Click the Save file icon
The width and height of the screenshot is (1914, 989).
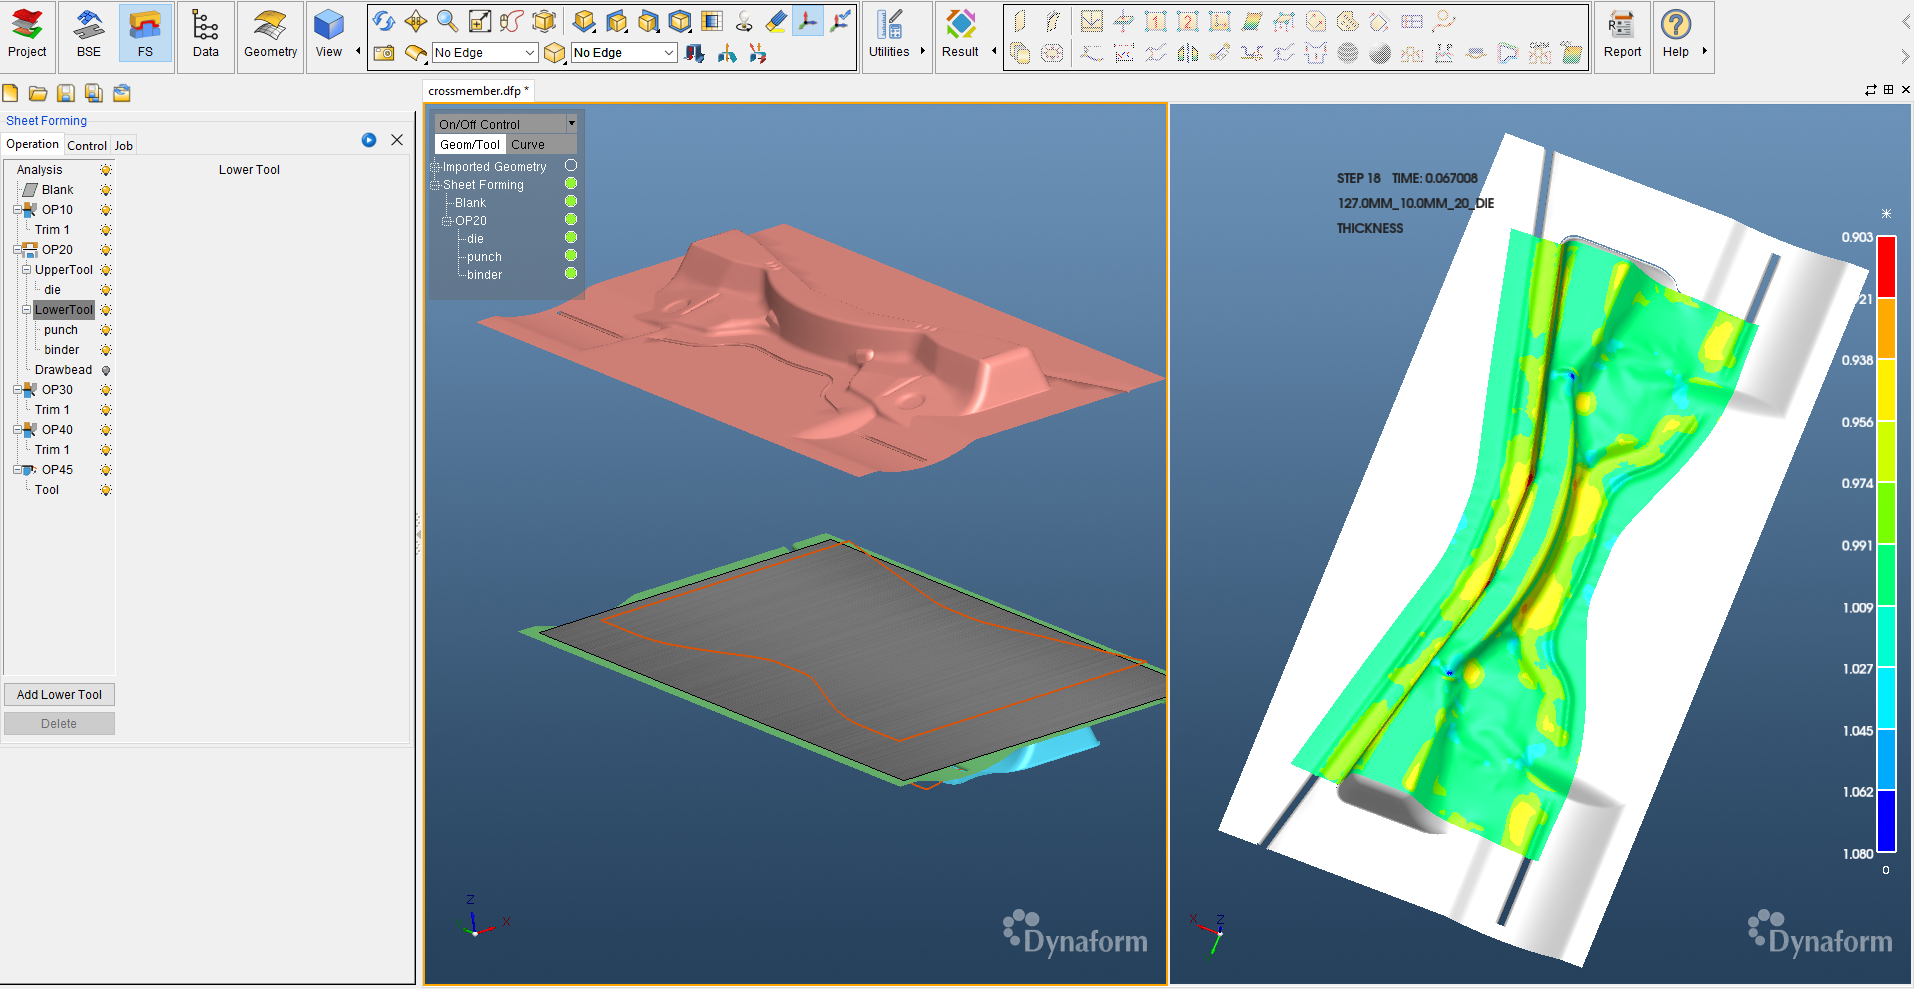point(66,93)
